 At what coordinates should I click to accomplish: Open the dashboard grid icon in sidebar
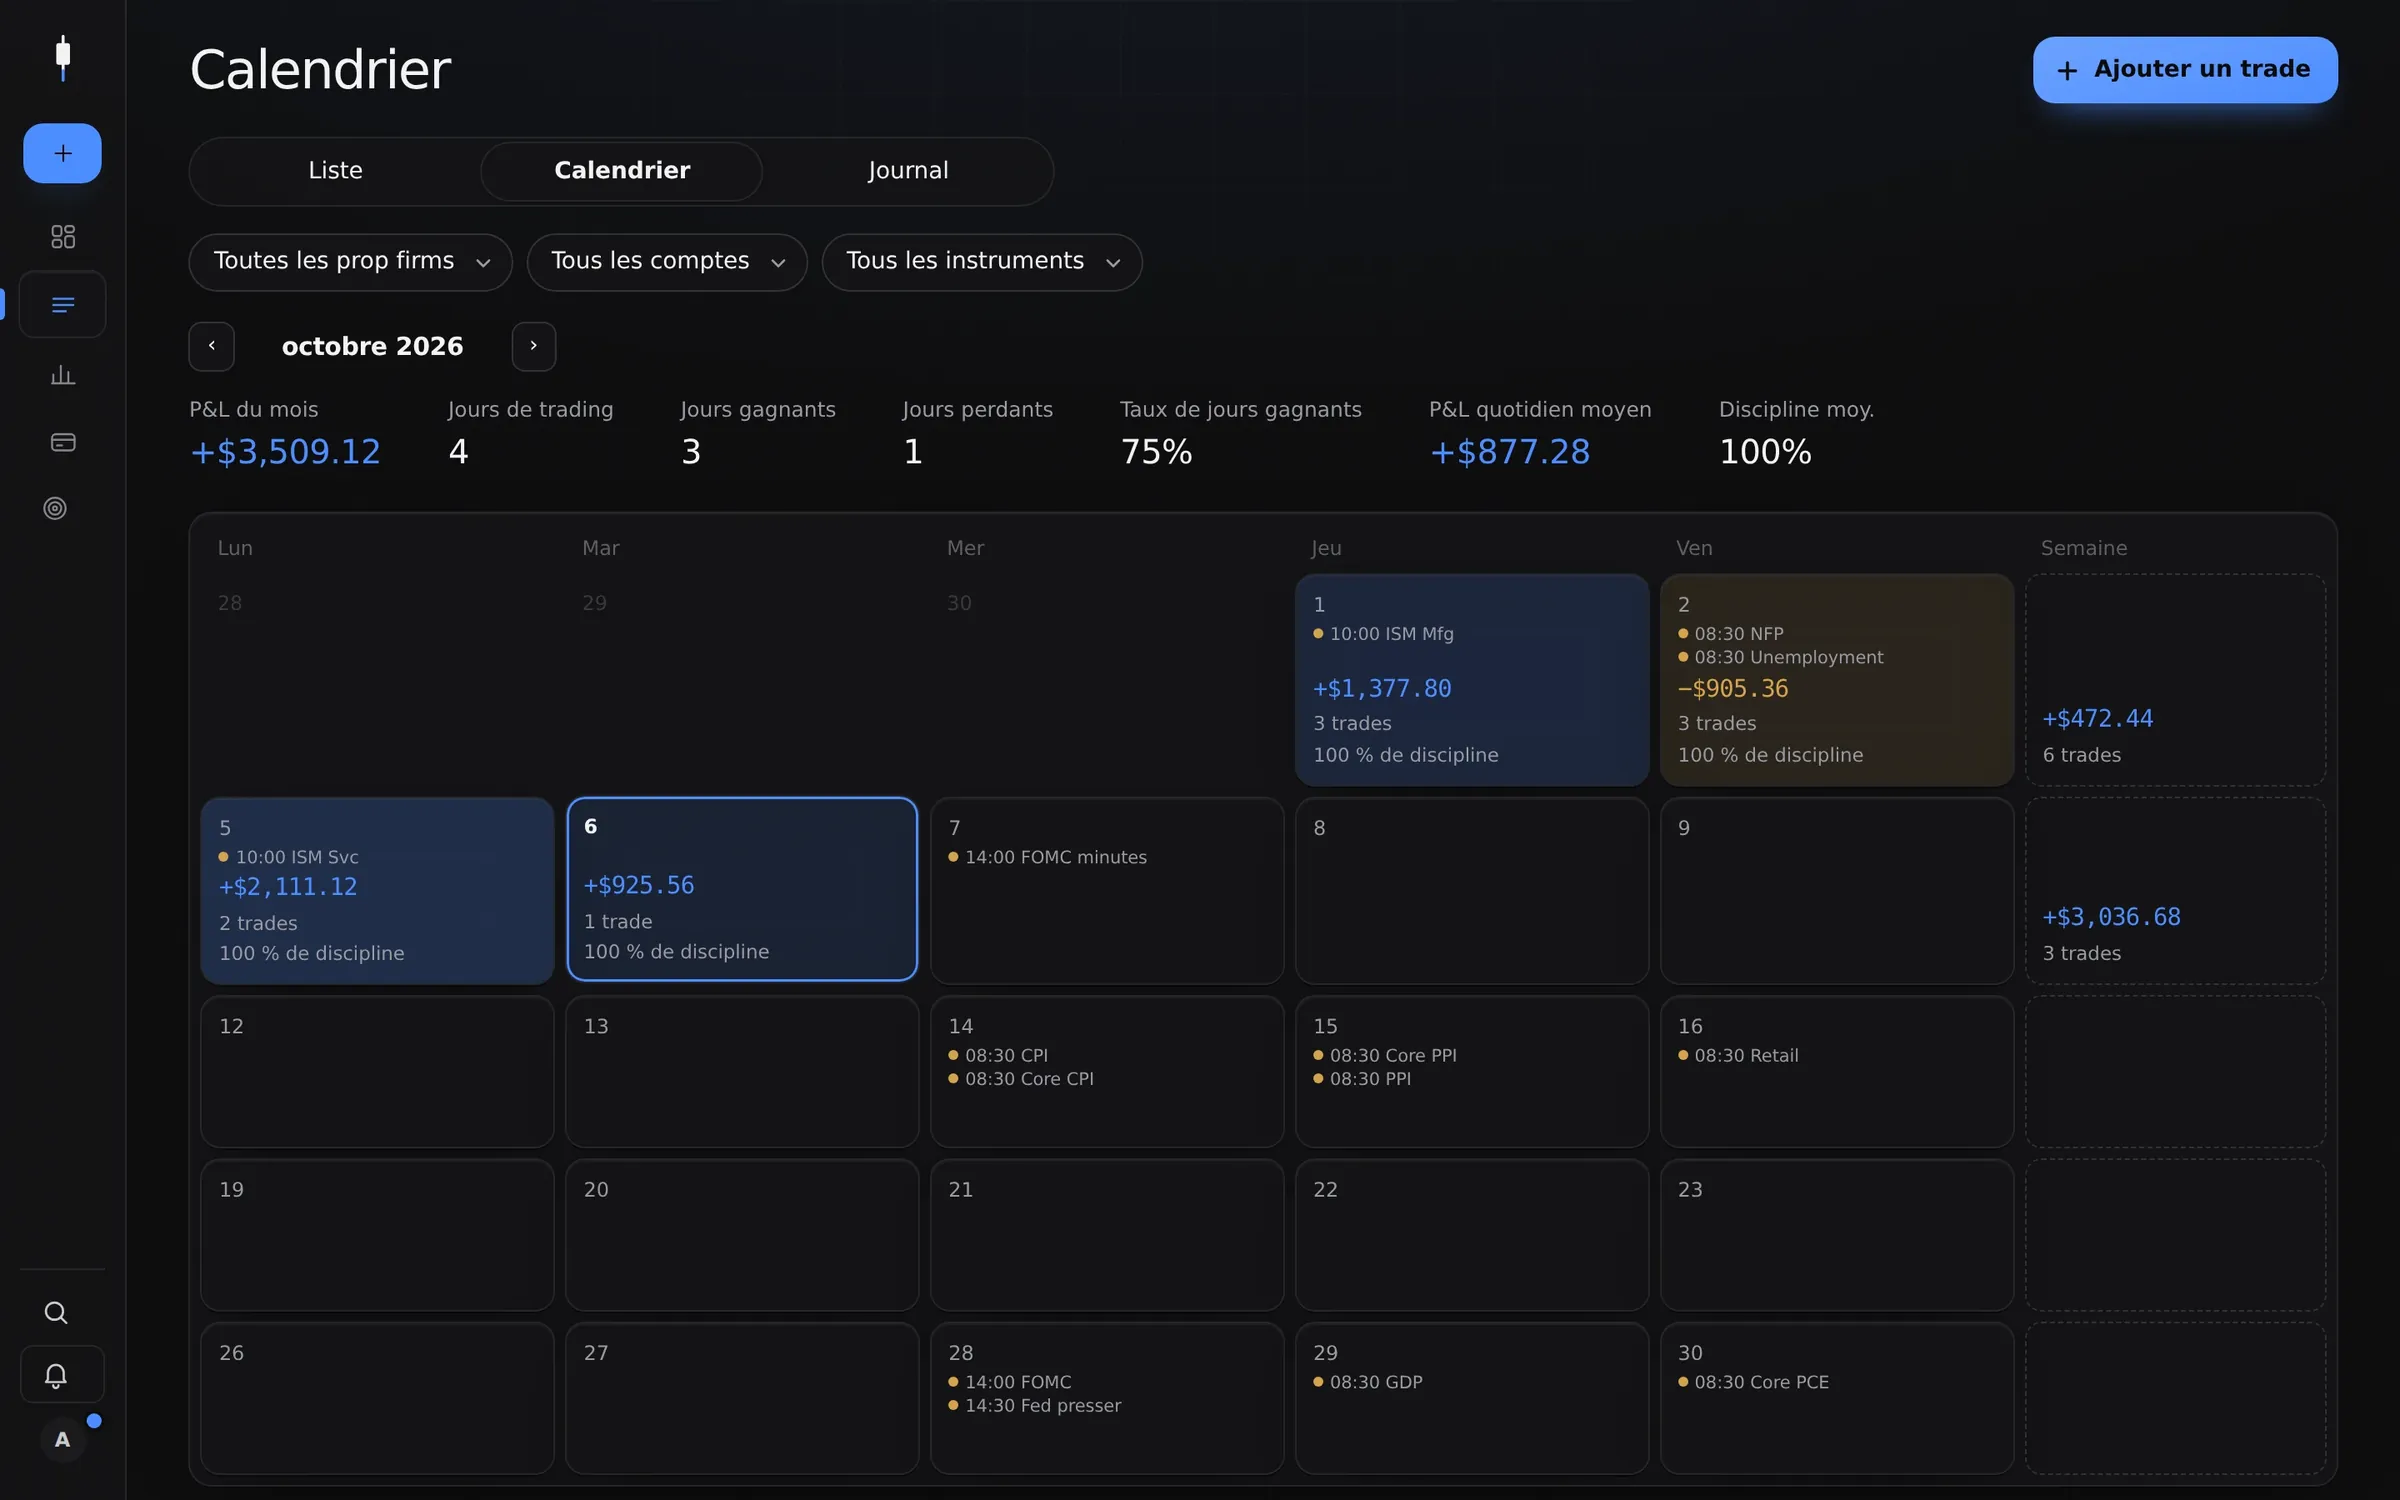pyautogui.click(x=62, y=236)
